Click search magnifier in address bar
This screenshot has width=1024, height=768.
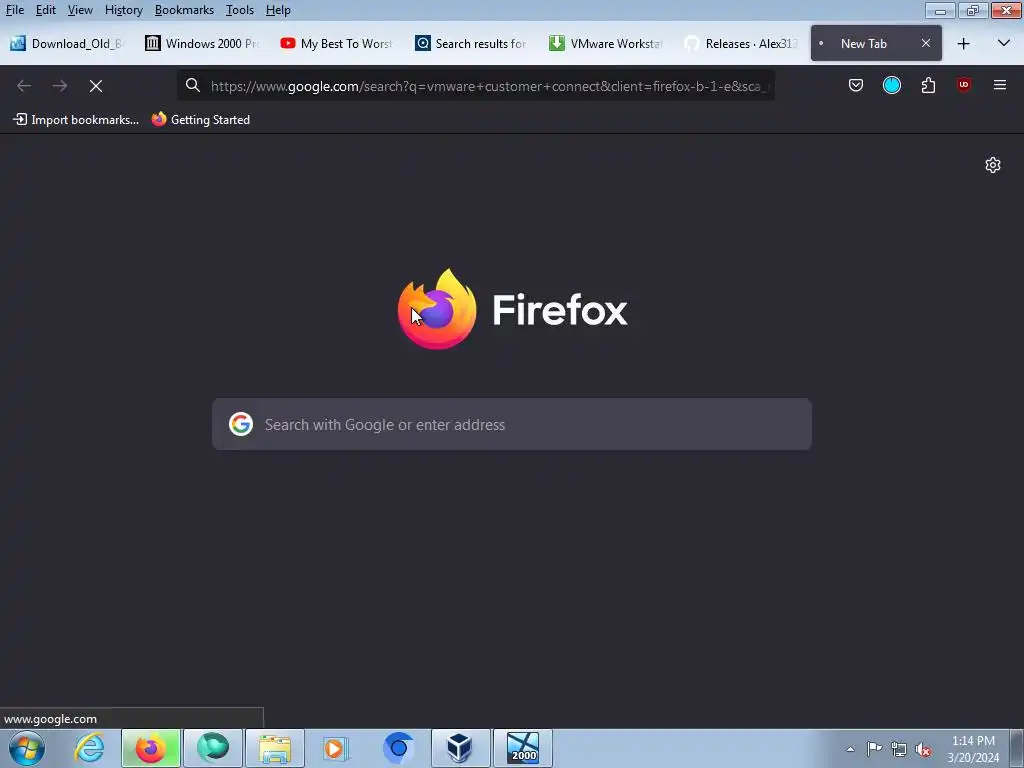tap(193, 86)
